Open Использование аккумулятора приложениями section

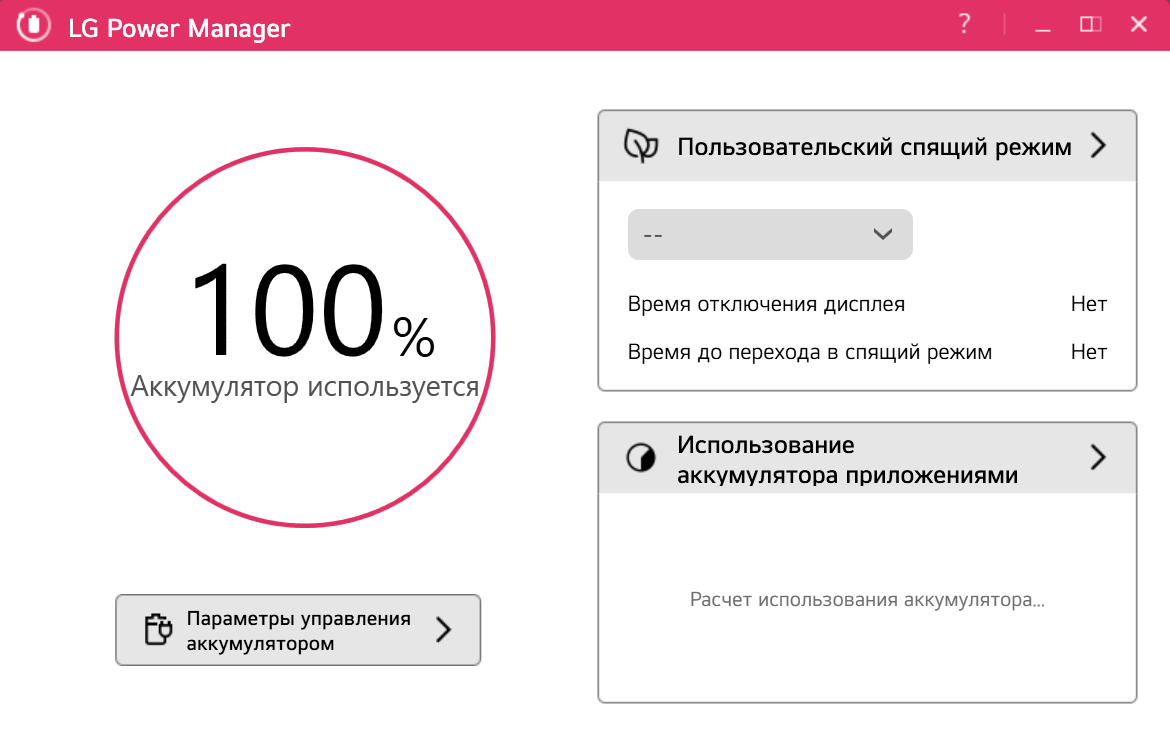846,459
